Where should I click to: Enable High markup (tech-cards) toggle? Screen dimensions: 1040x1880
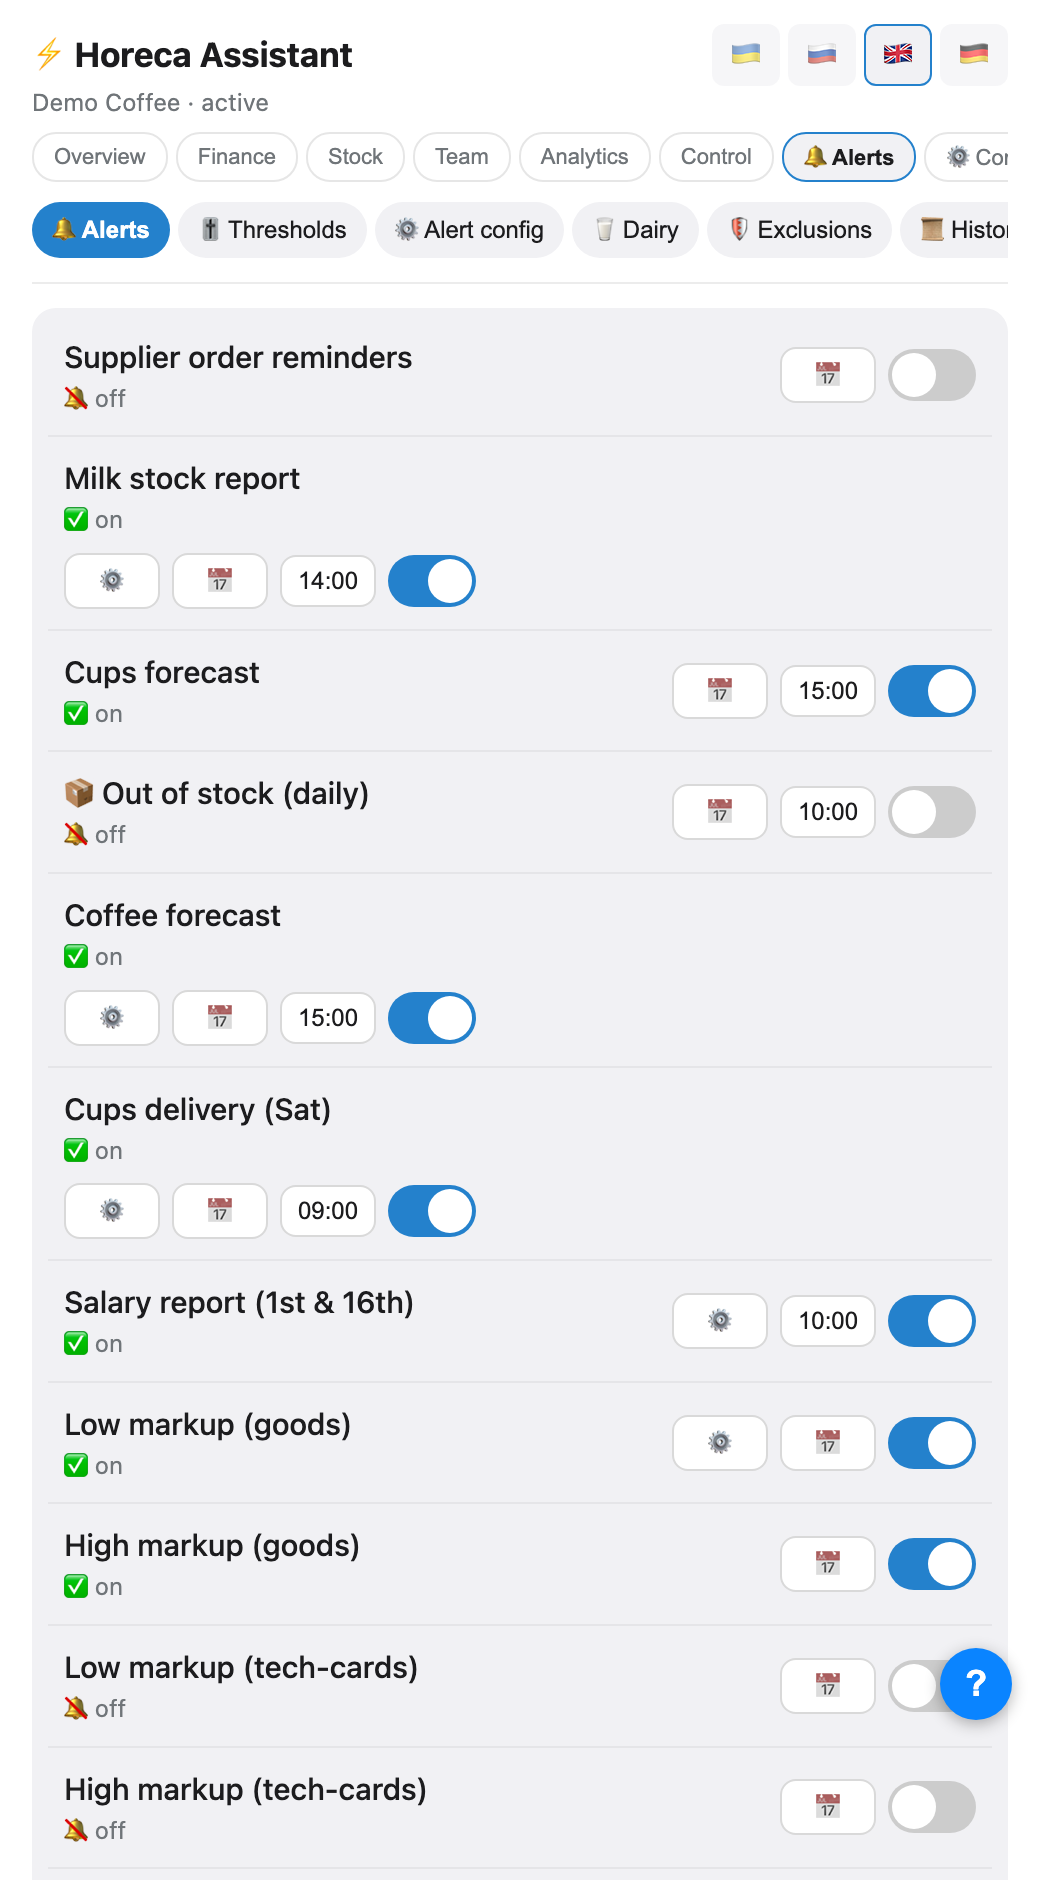click(x=932, y=1807)
